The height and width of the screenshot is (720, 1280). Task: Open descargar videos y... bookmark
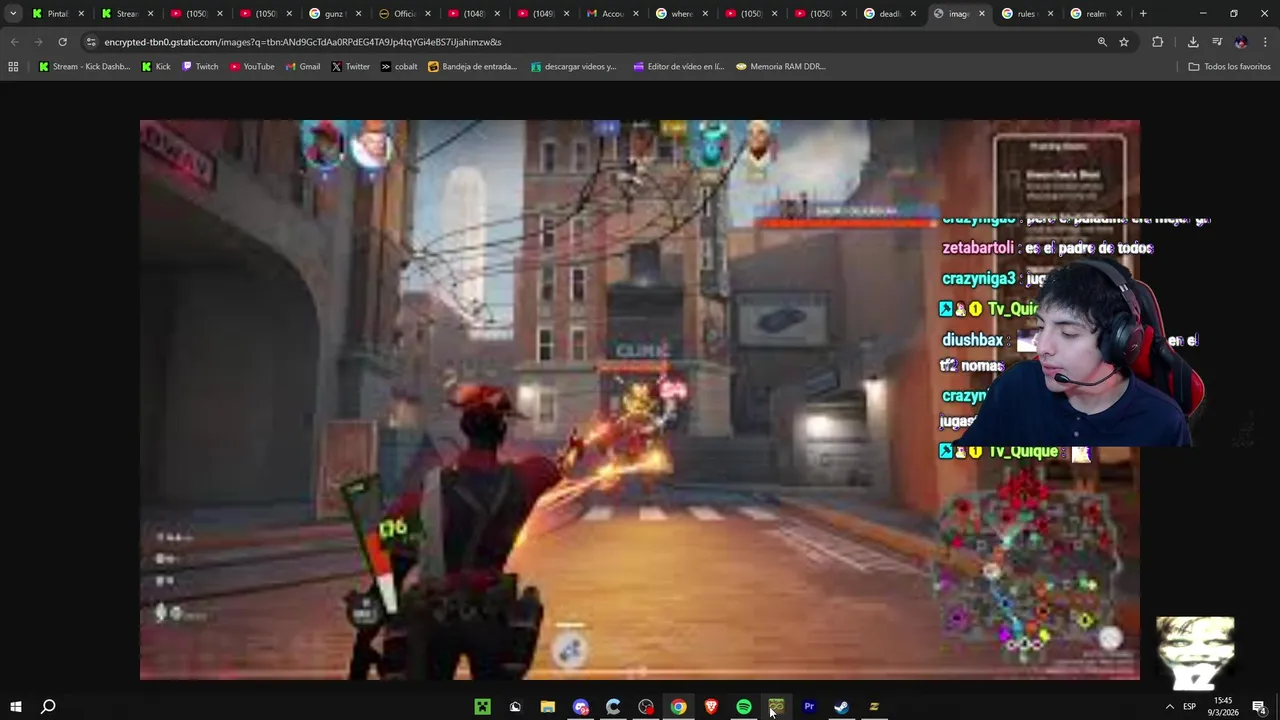(x=574, y=67)
